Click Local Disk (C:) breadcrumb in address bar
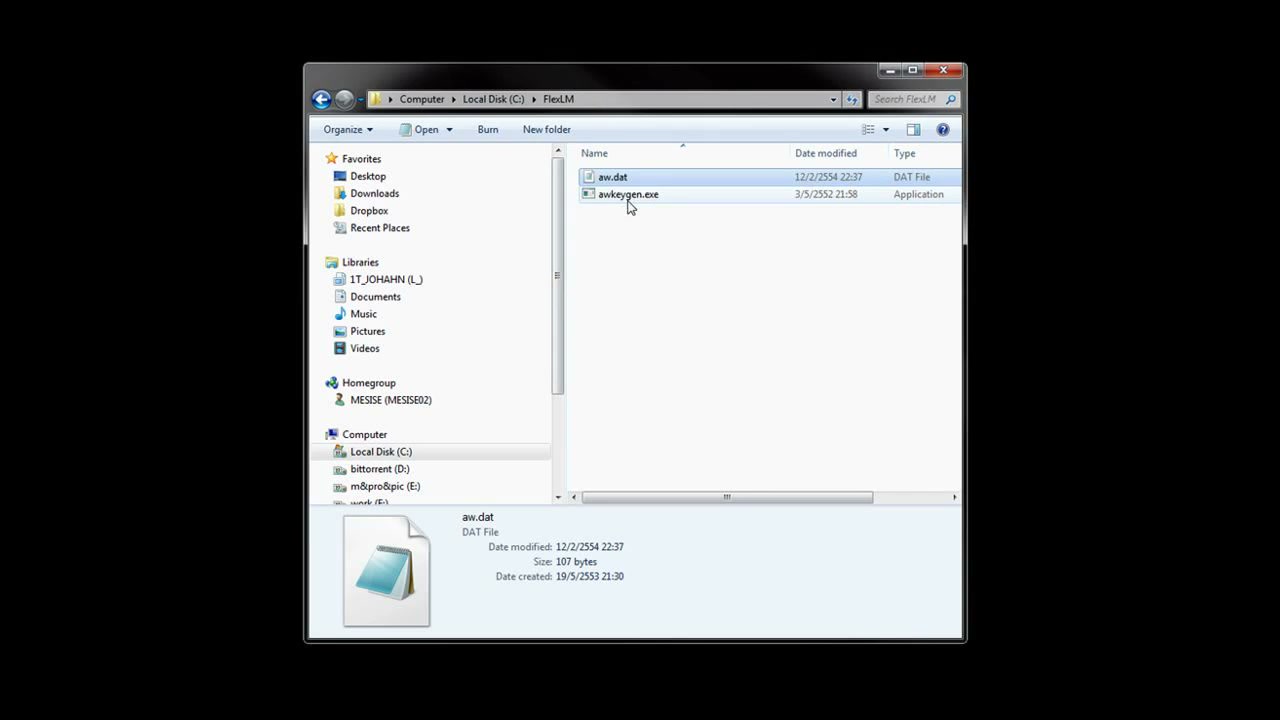Image resolution: width=1280 pixels, height=720 pixels. tap(493, 99)
